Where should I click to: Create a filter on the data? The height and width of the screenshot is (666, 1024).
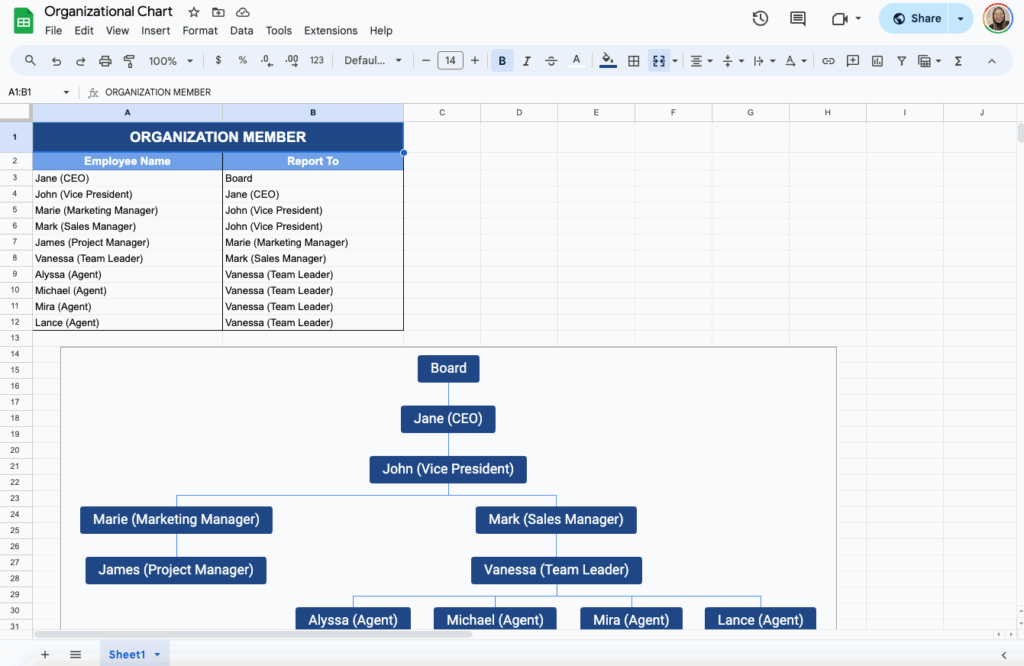pos(901,60)
